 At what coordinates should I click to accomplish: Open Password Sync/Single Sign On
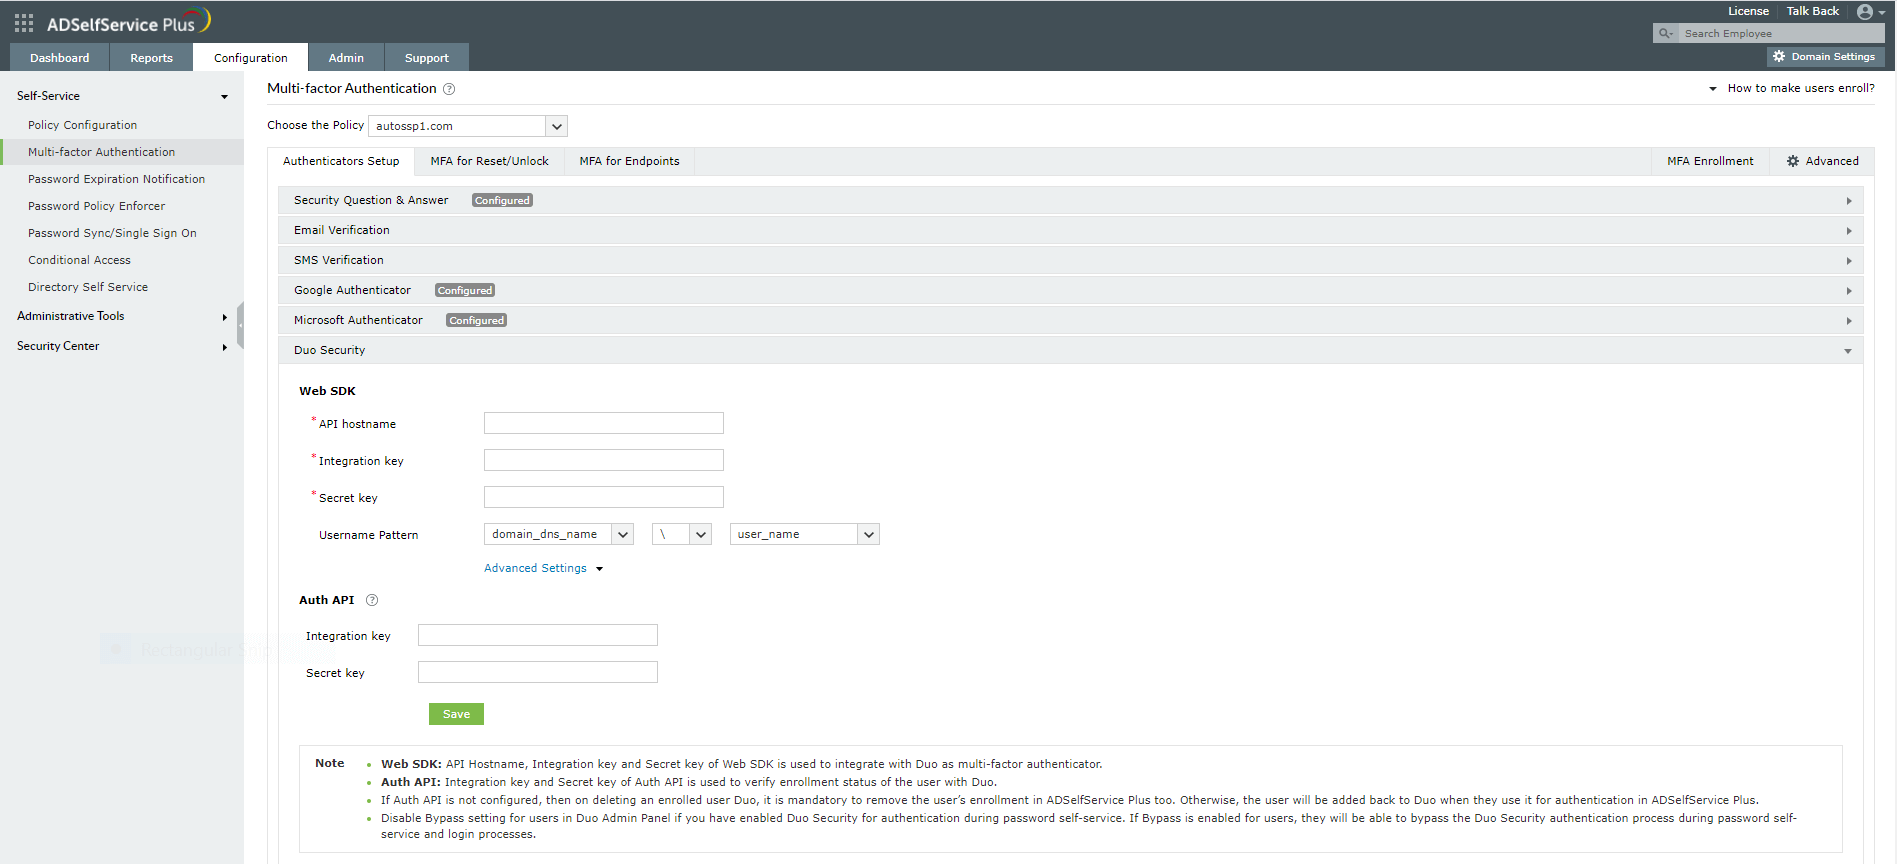[x=112, y=233]
